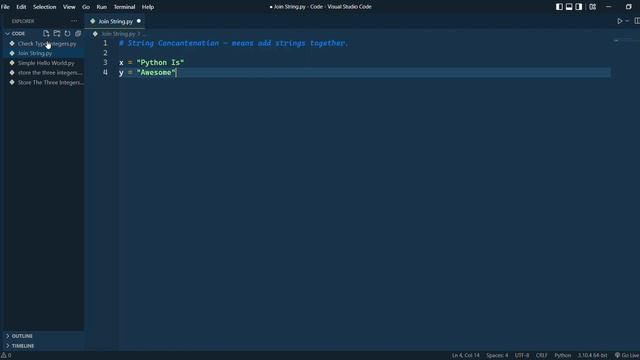Collapse the CODE folder section

pyautogui.click(x=15, y=33)
